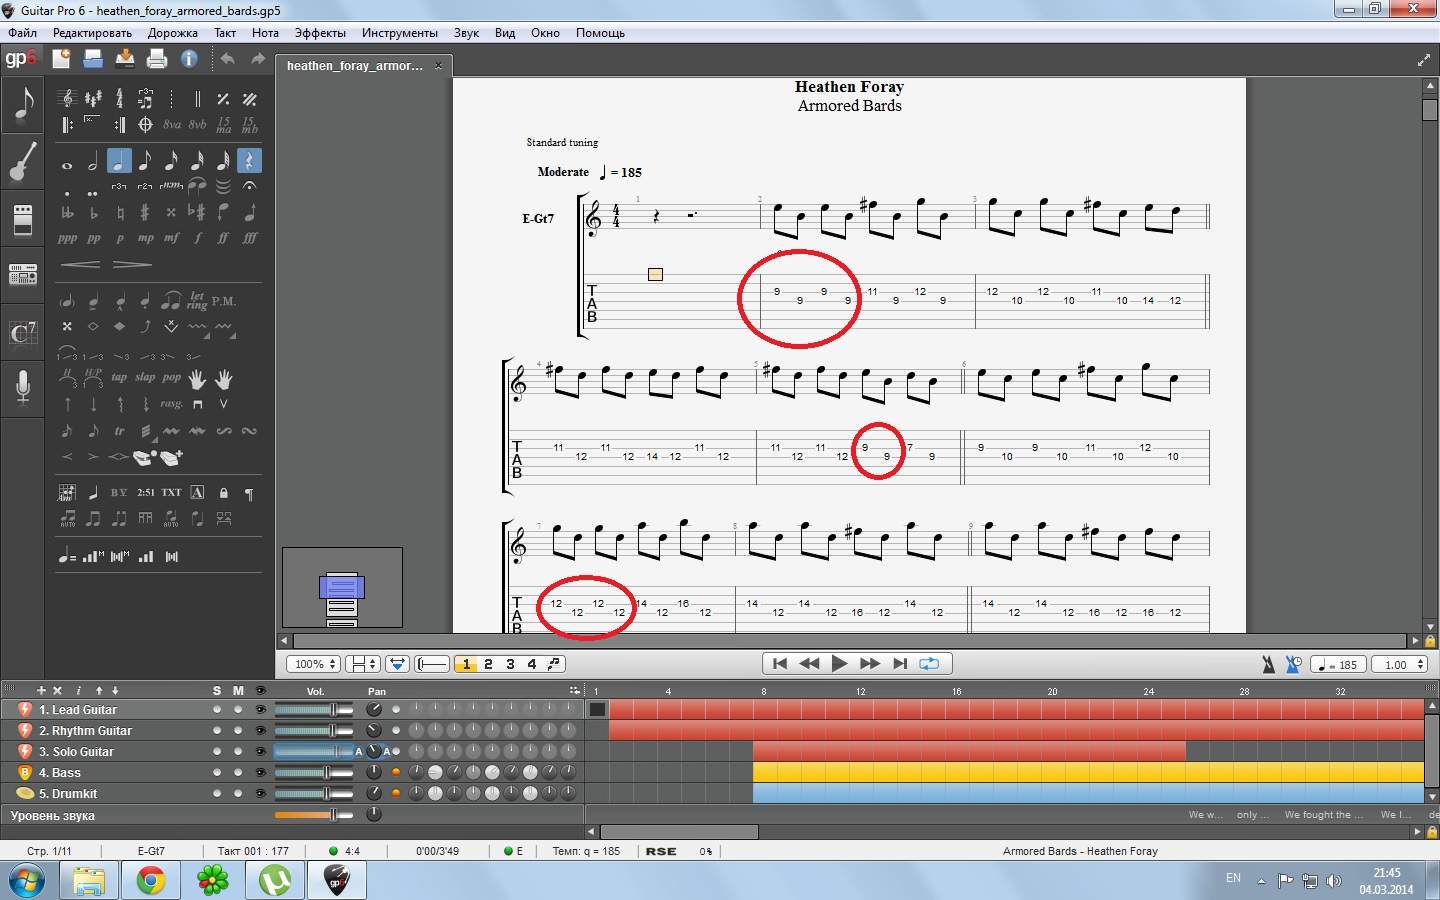Jump to the first bar
Screen dimensions: 1440x900
coord(780,663)
